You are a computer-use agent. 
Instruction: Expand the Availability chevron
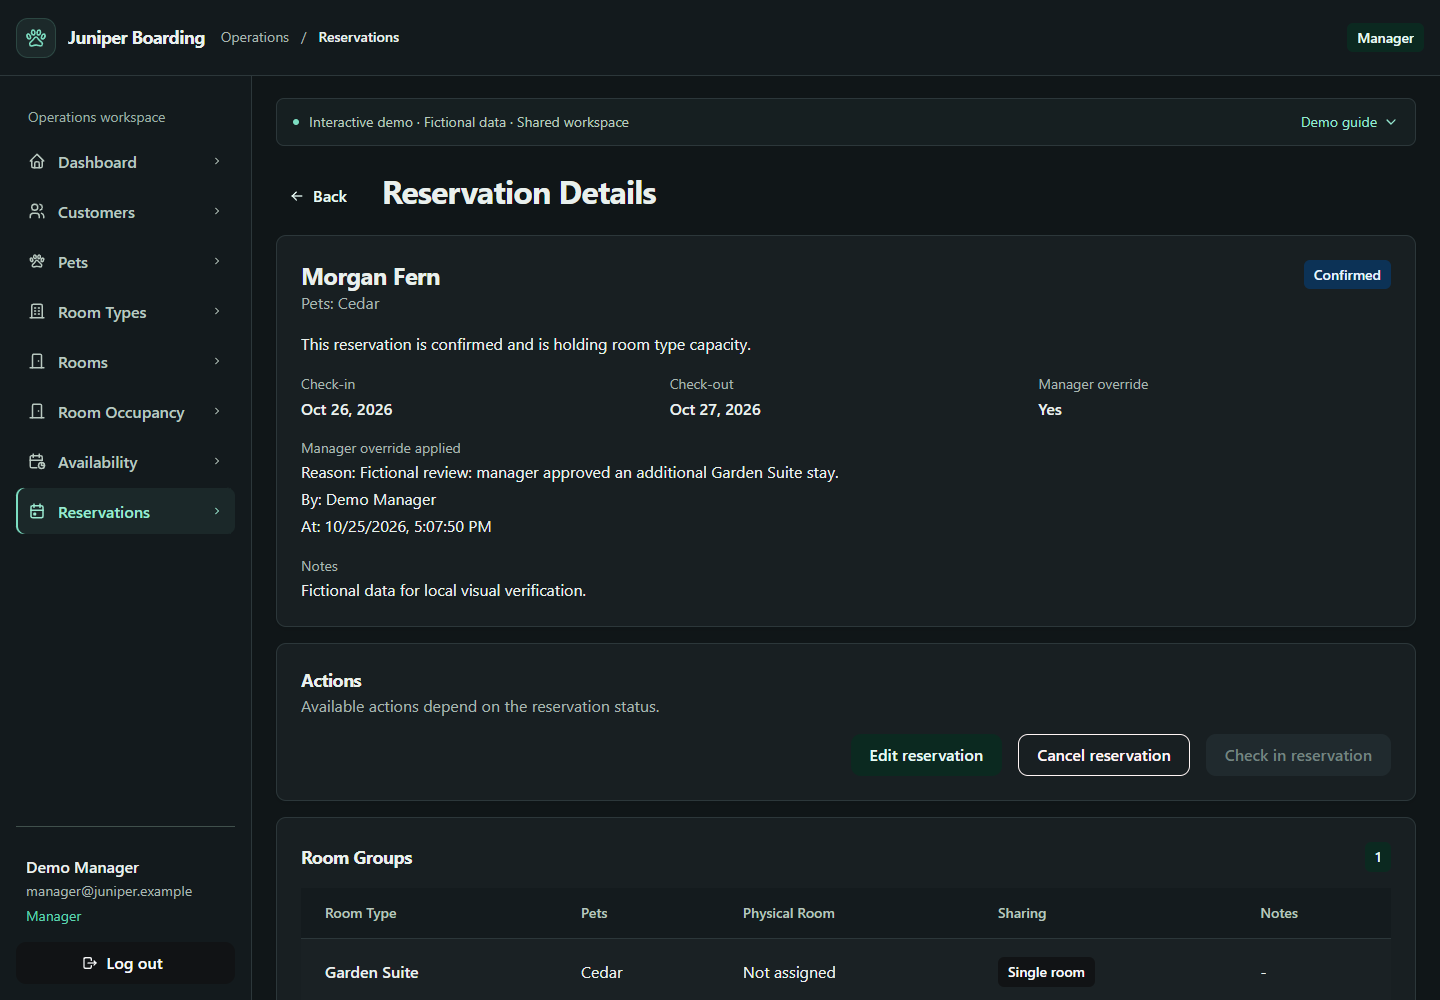point(217,461)
